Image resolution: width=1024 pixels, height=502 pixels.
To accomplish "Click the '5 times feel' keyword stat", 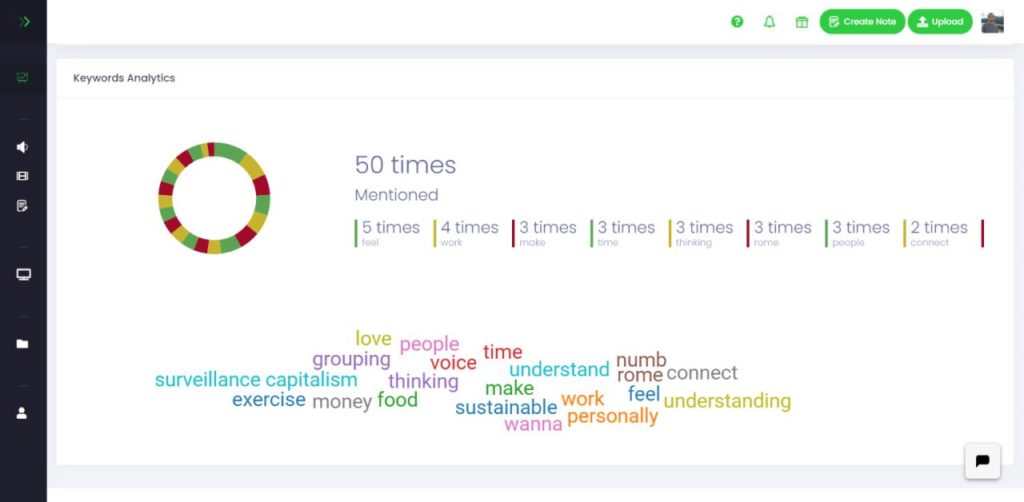I will (x=388, y=233).
